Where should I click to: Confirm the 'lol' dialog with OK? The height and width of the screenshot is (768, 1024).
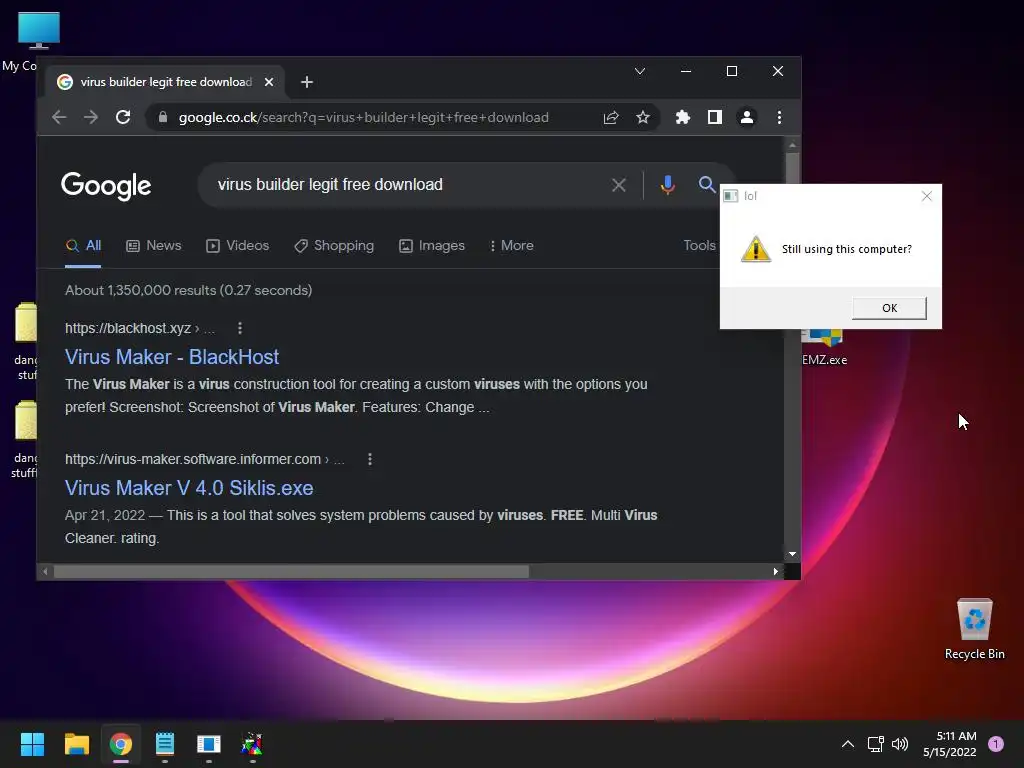889,308
